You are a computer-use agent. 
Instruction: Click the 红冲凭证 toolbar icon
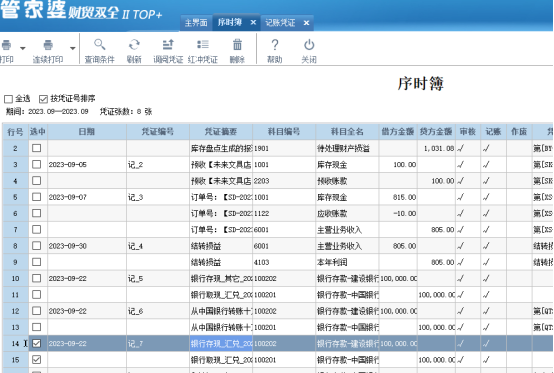(203, 45)
